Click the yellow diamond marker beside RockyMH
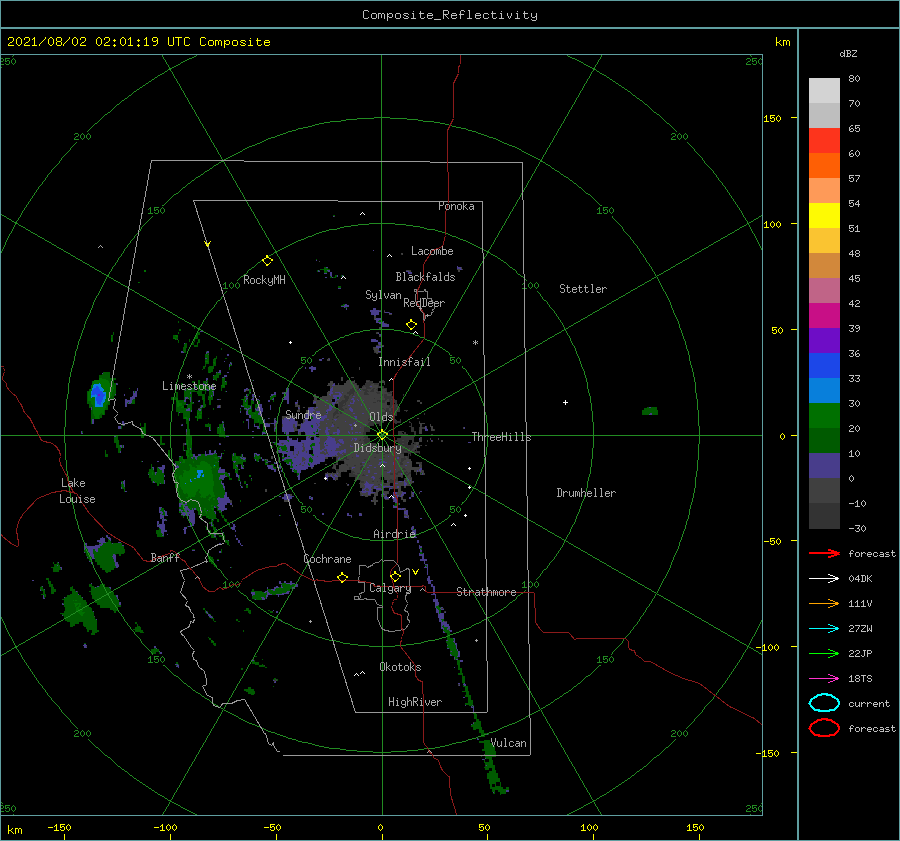The height and width of the screenshot is (841, 900). (x=267, y=261)
